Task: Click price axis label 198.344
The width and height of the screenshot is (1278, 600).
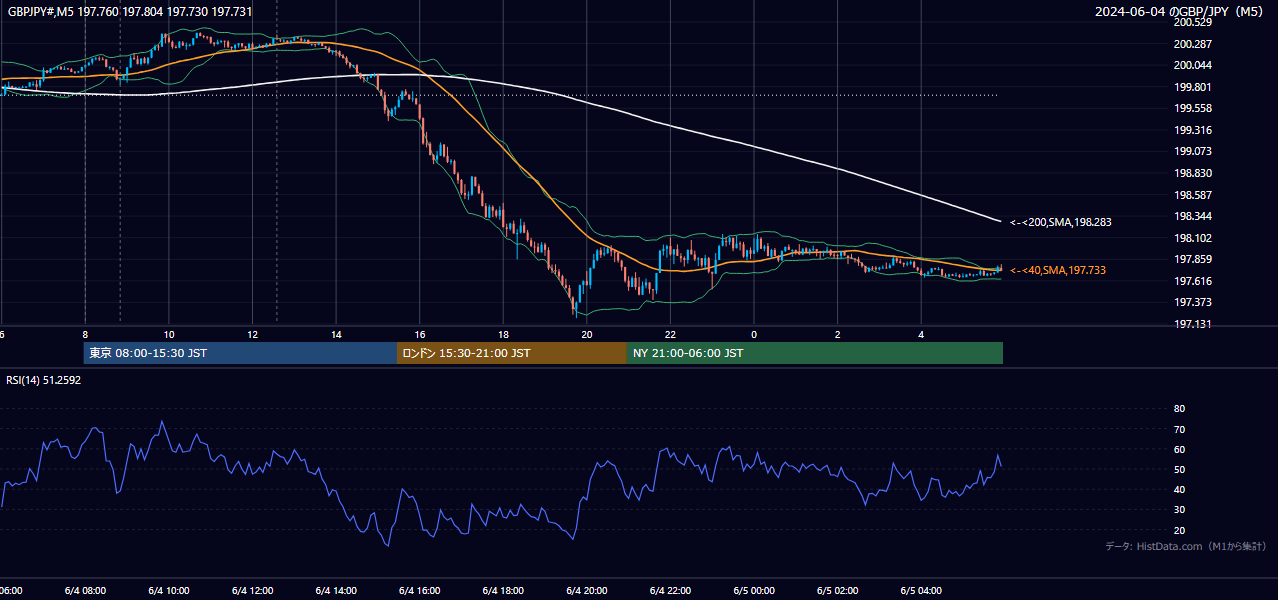Action: (1193, 216)
